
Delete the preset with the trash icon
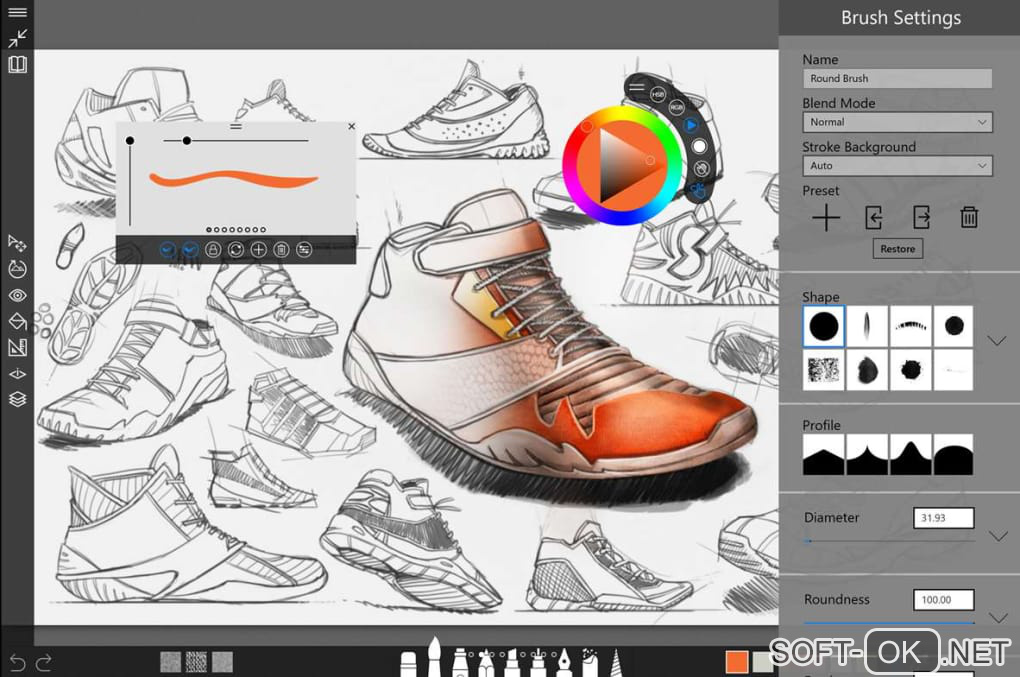(969, 218)
